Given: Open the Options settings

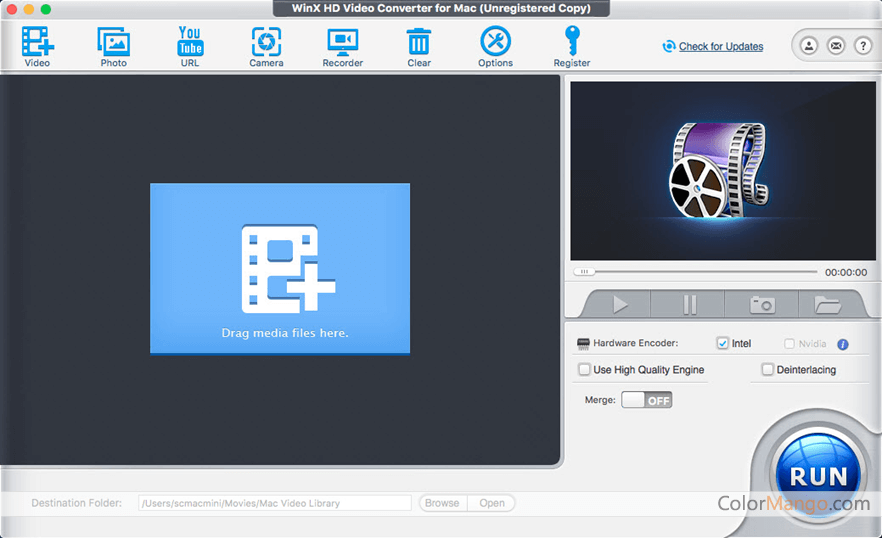Looking at the screenshot, I should (496, 47).
